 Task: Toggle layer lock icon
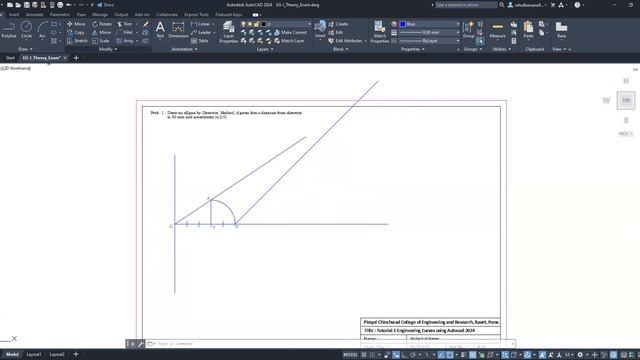coord(256,24)
